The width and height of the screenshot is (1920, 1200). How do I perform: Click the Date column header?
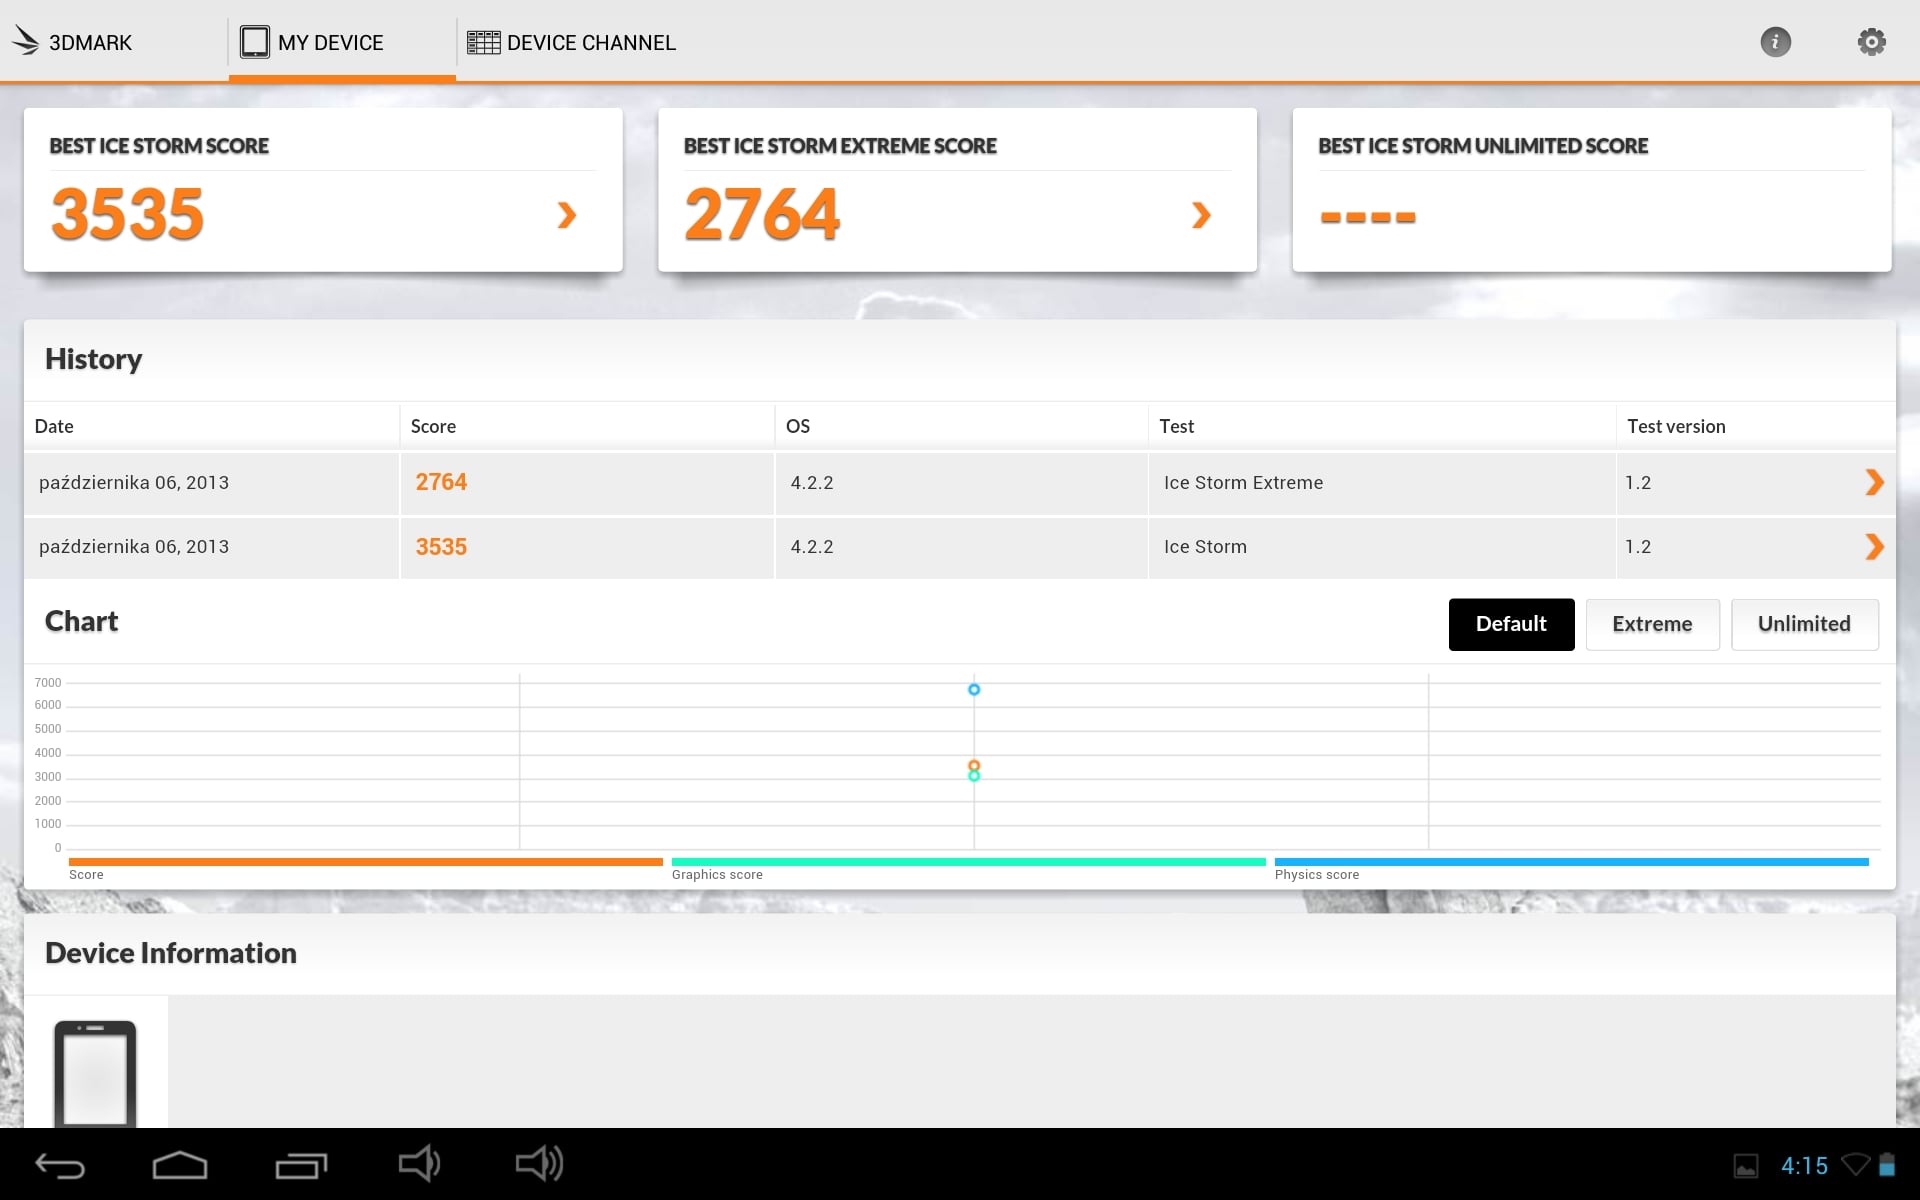tap(54, 426)
